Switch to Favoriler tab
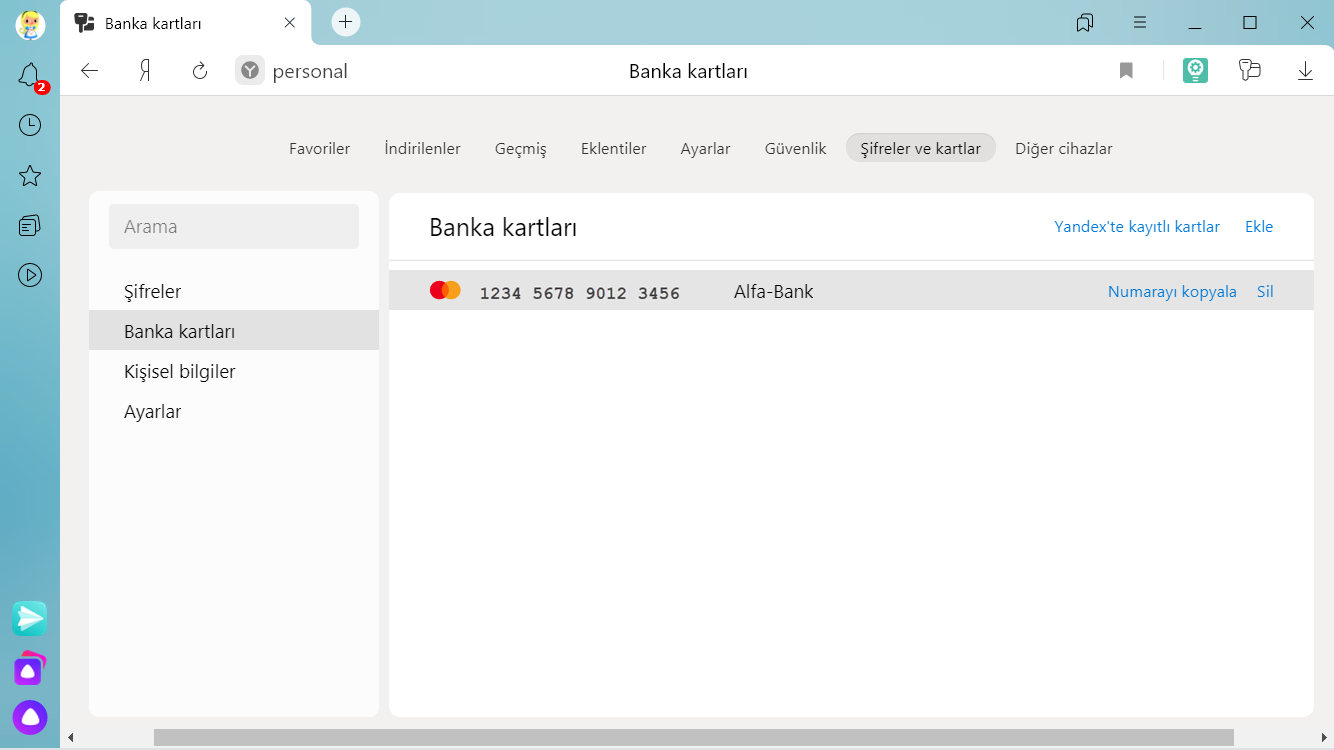1334x750 pixels. pos(320,149)
